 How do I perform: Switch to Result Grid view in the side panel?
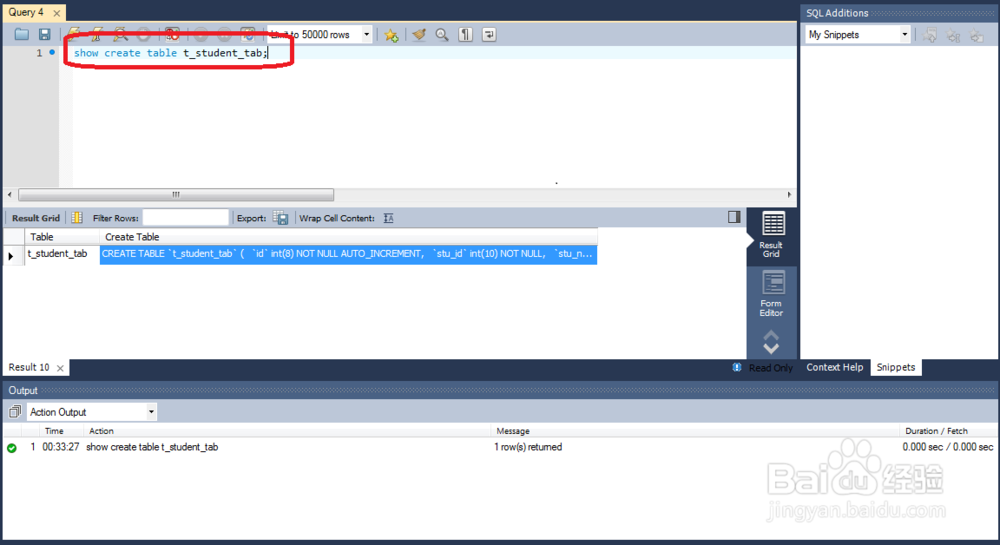click(x=771, y=235)
